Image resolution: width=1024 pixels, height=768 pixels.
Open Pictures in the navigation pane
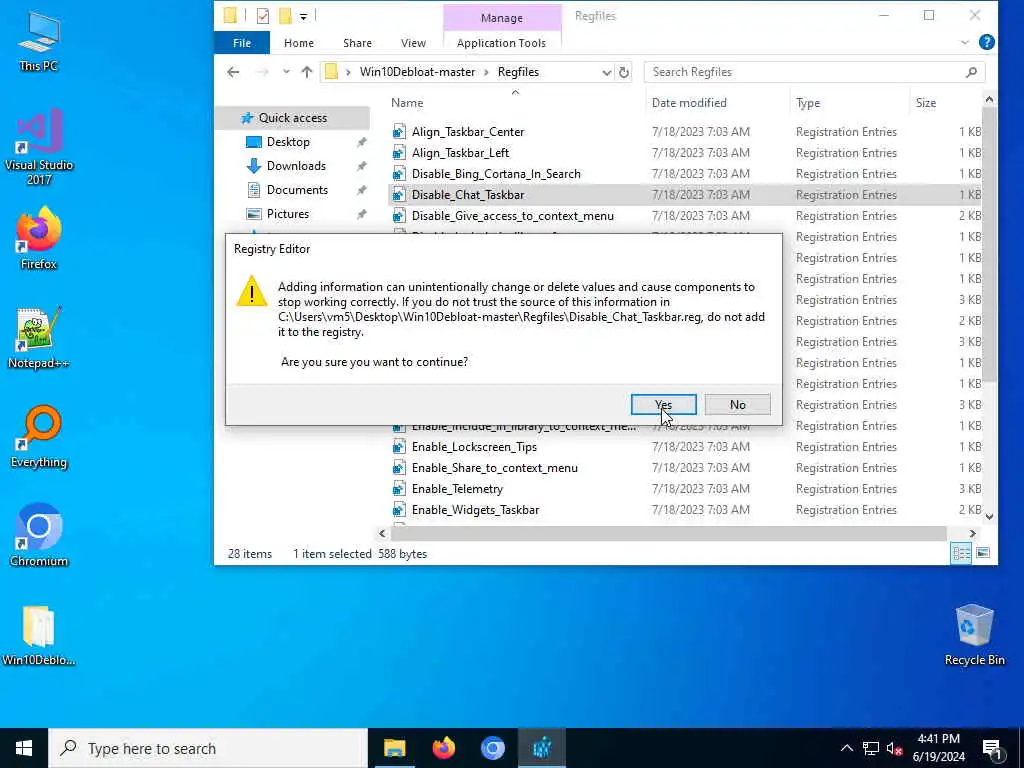[287, 214]
